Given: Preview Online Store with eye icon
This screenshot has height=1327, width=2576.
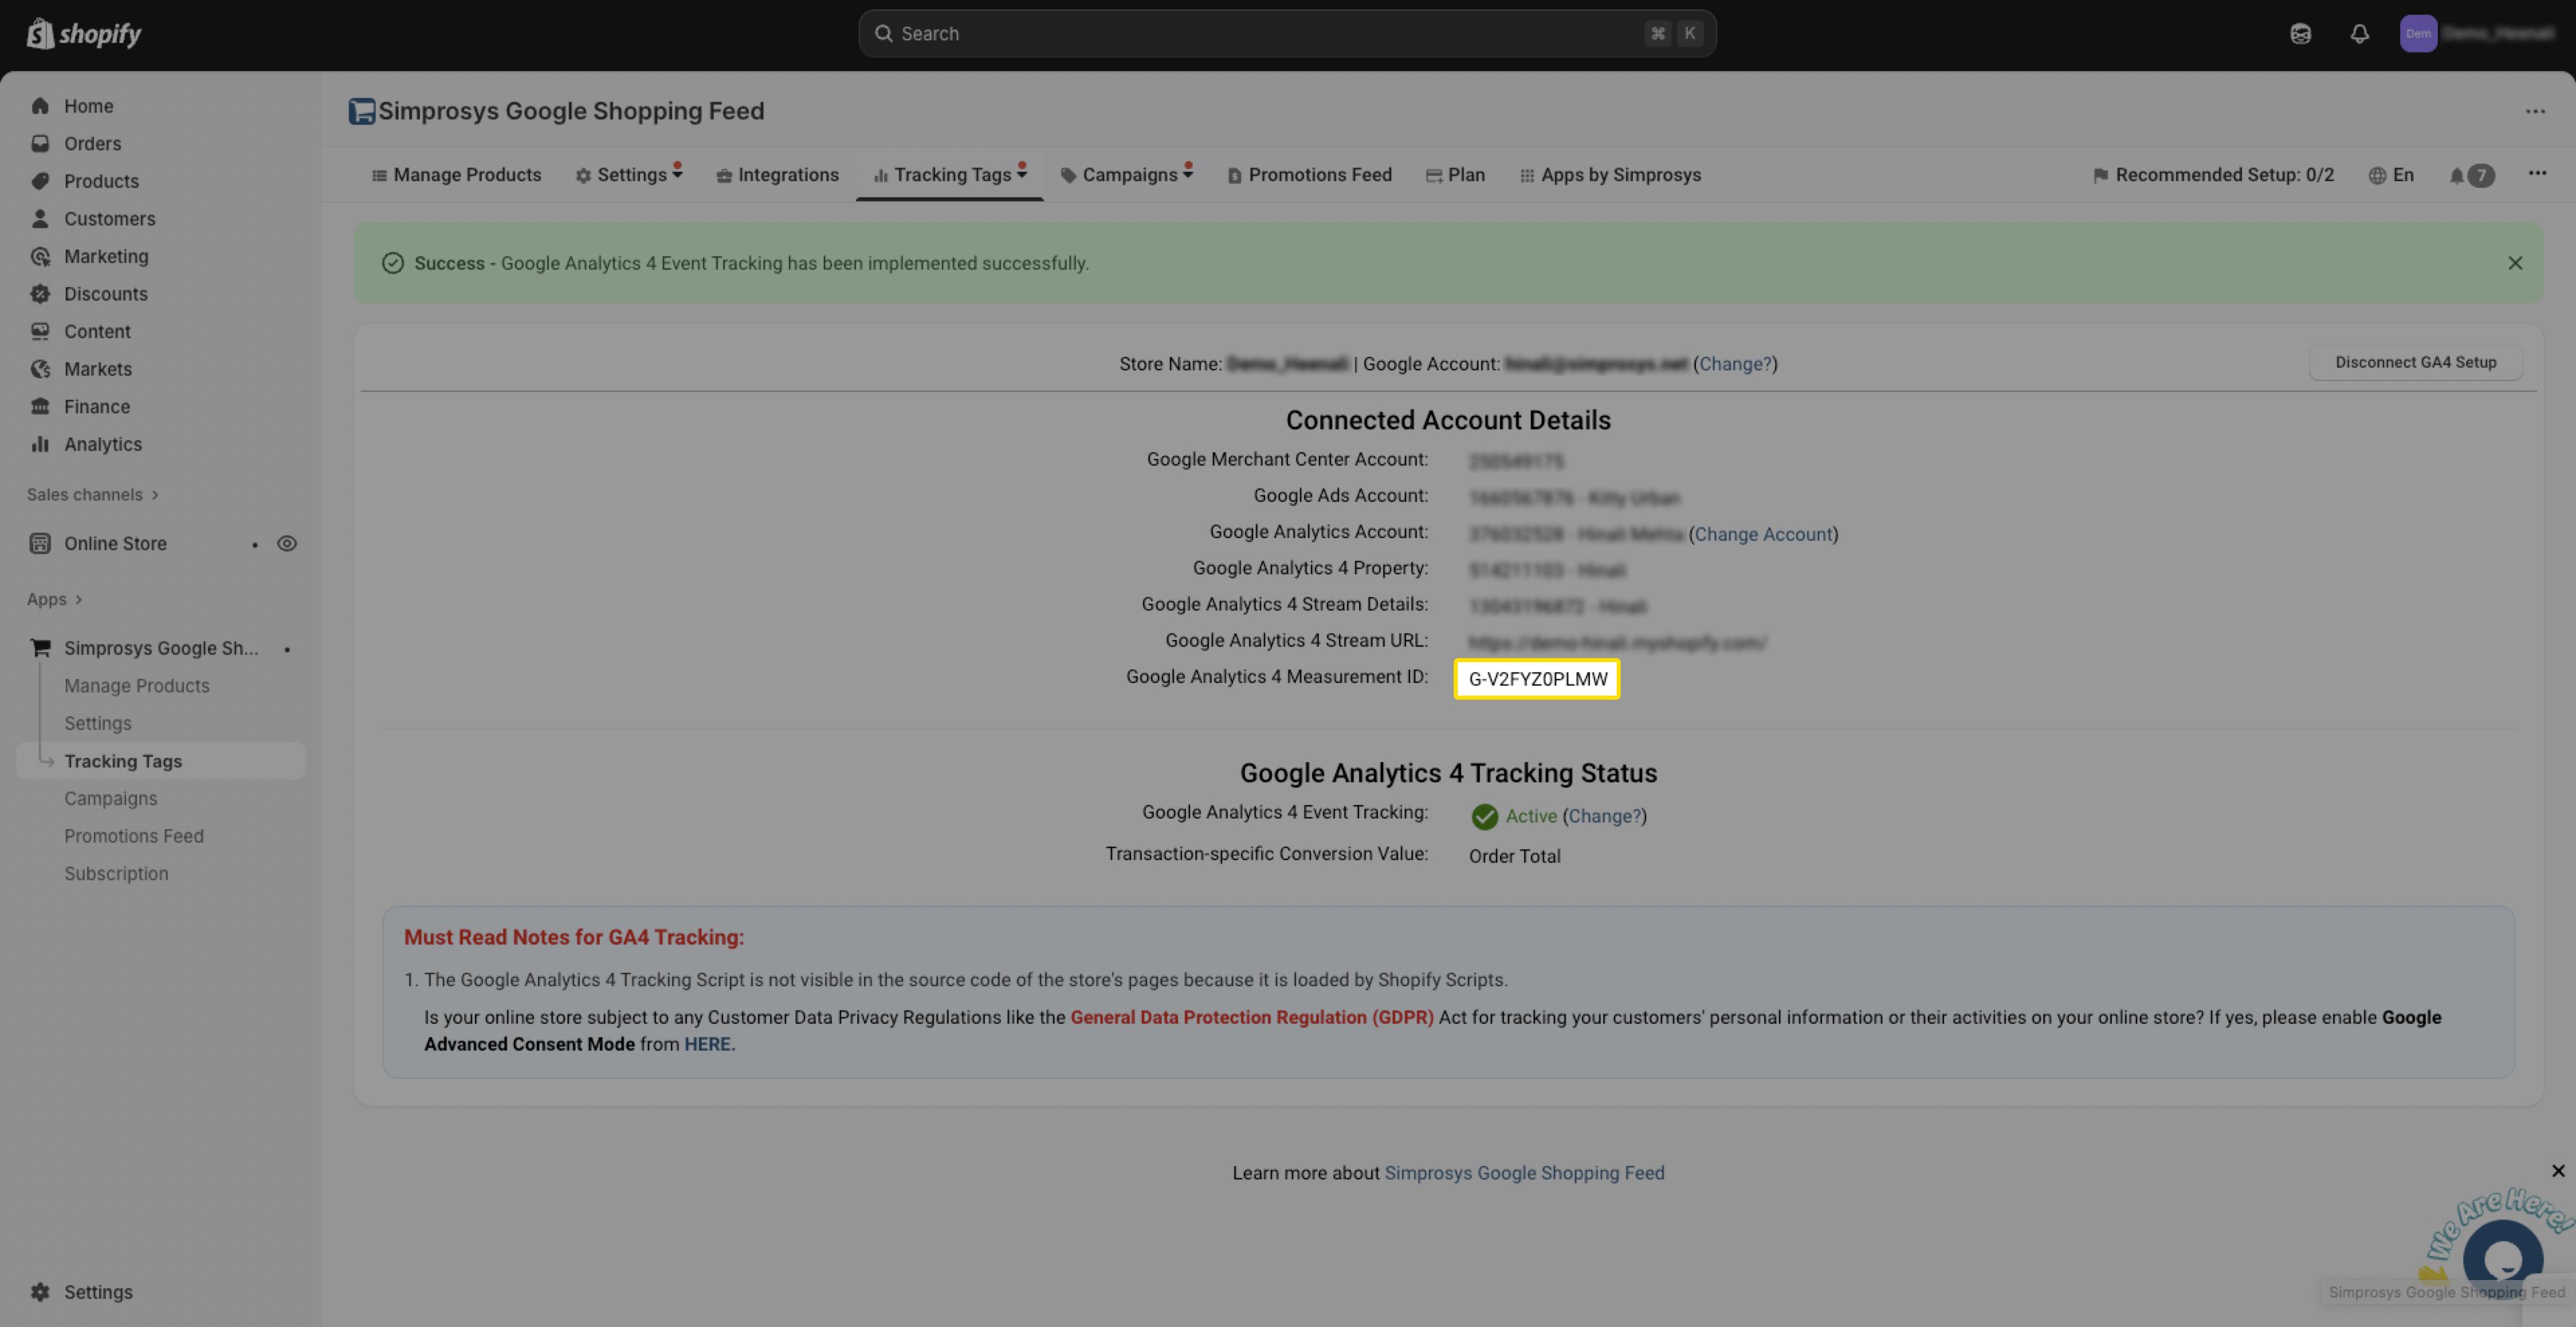Looking at the screenshot, I should (287, 544).
